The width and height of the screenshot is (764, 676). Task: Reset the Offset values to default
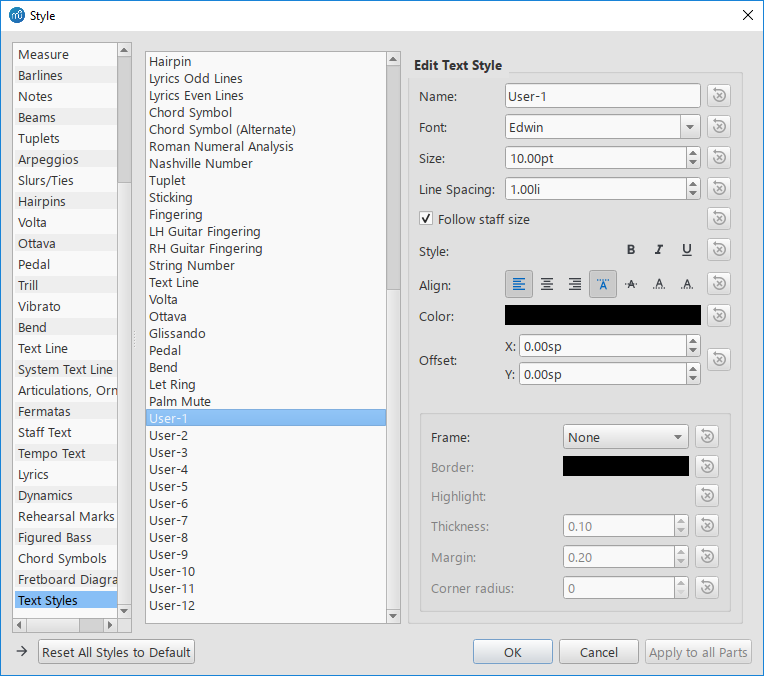click(719, 360)
